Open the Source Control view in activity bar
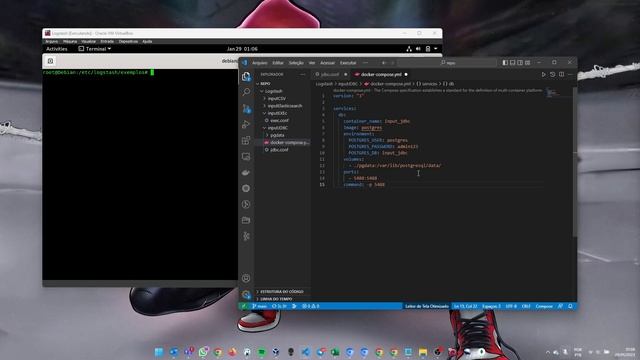The height and width of the screenshot is (360, 640). click(246, 109)
